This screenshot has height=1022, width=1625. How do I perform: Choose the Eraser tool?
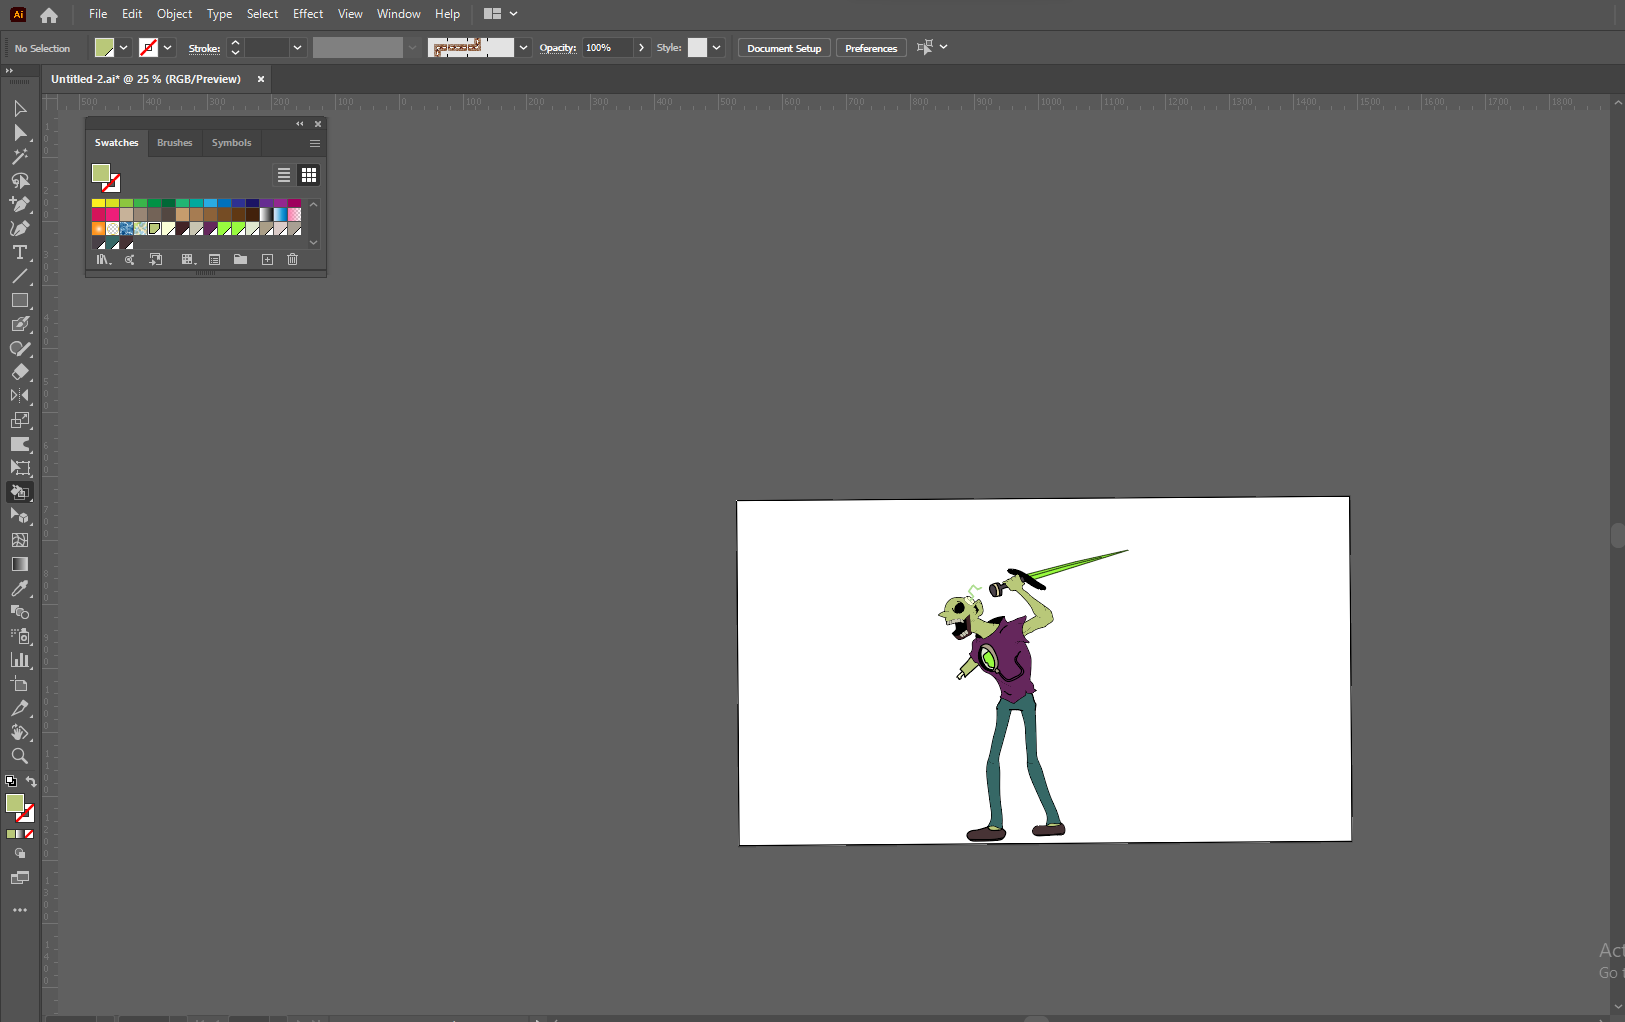coord(19,372)
